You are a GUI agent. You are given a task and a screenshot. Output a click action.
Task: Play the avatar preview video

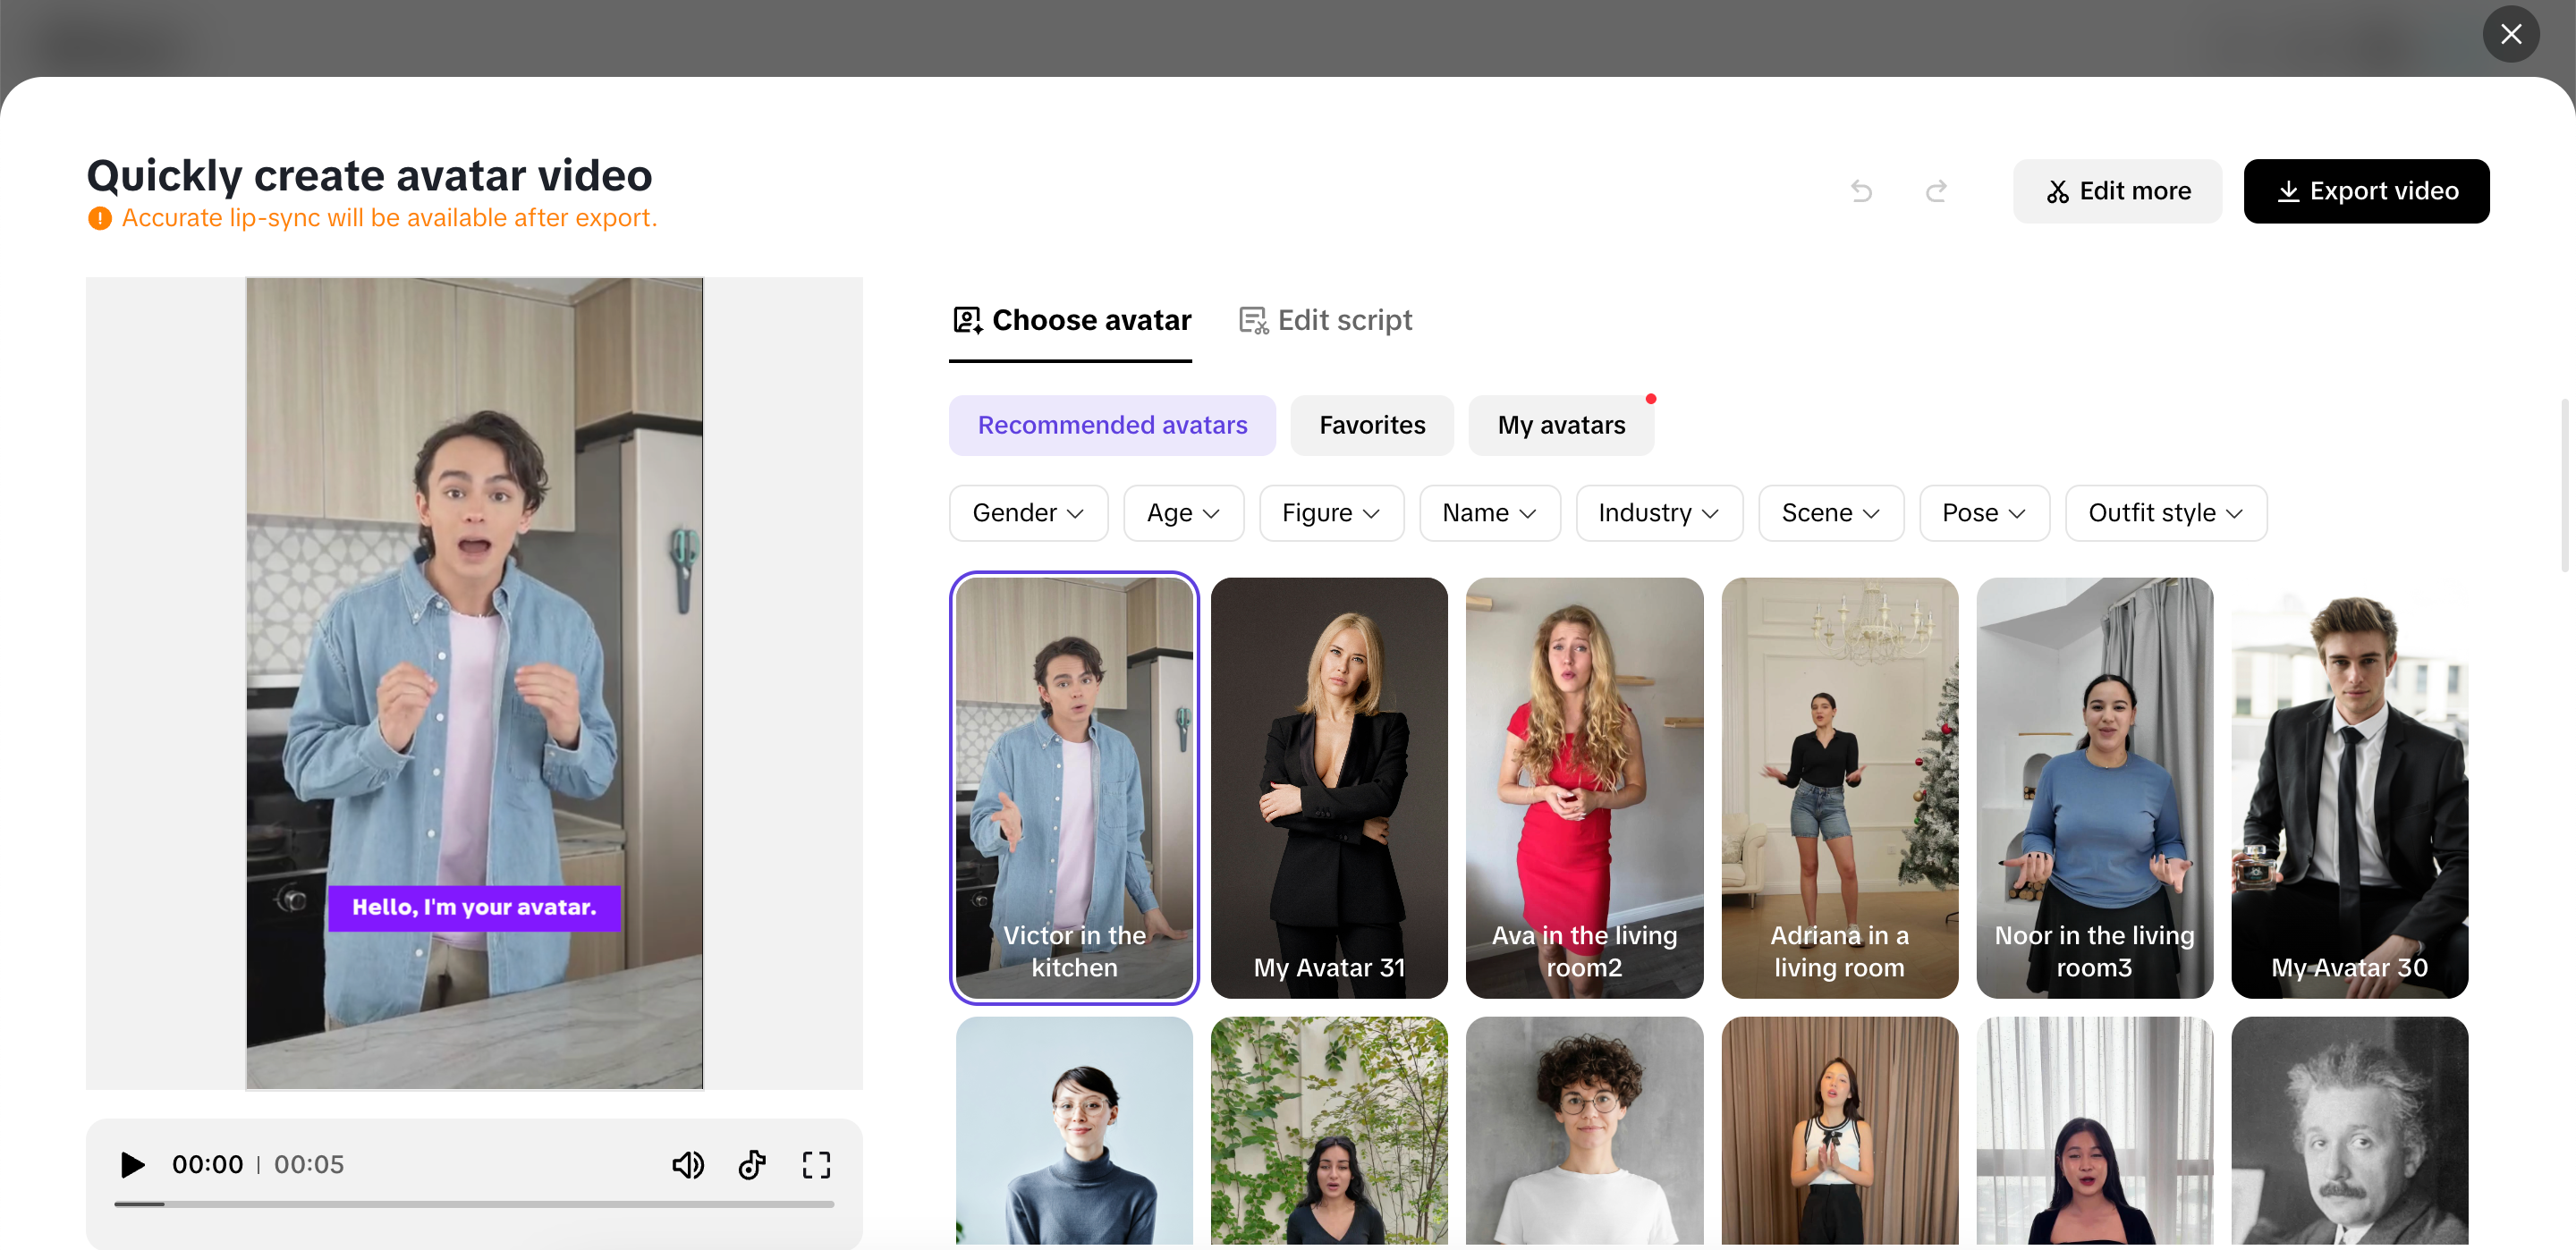pyautogui.click(x=132, y=1164)
